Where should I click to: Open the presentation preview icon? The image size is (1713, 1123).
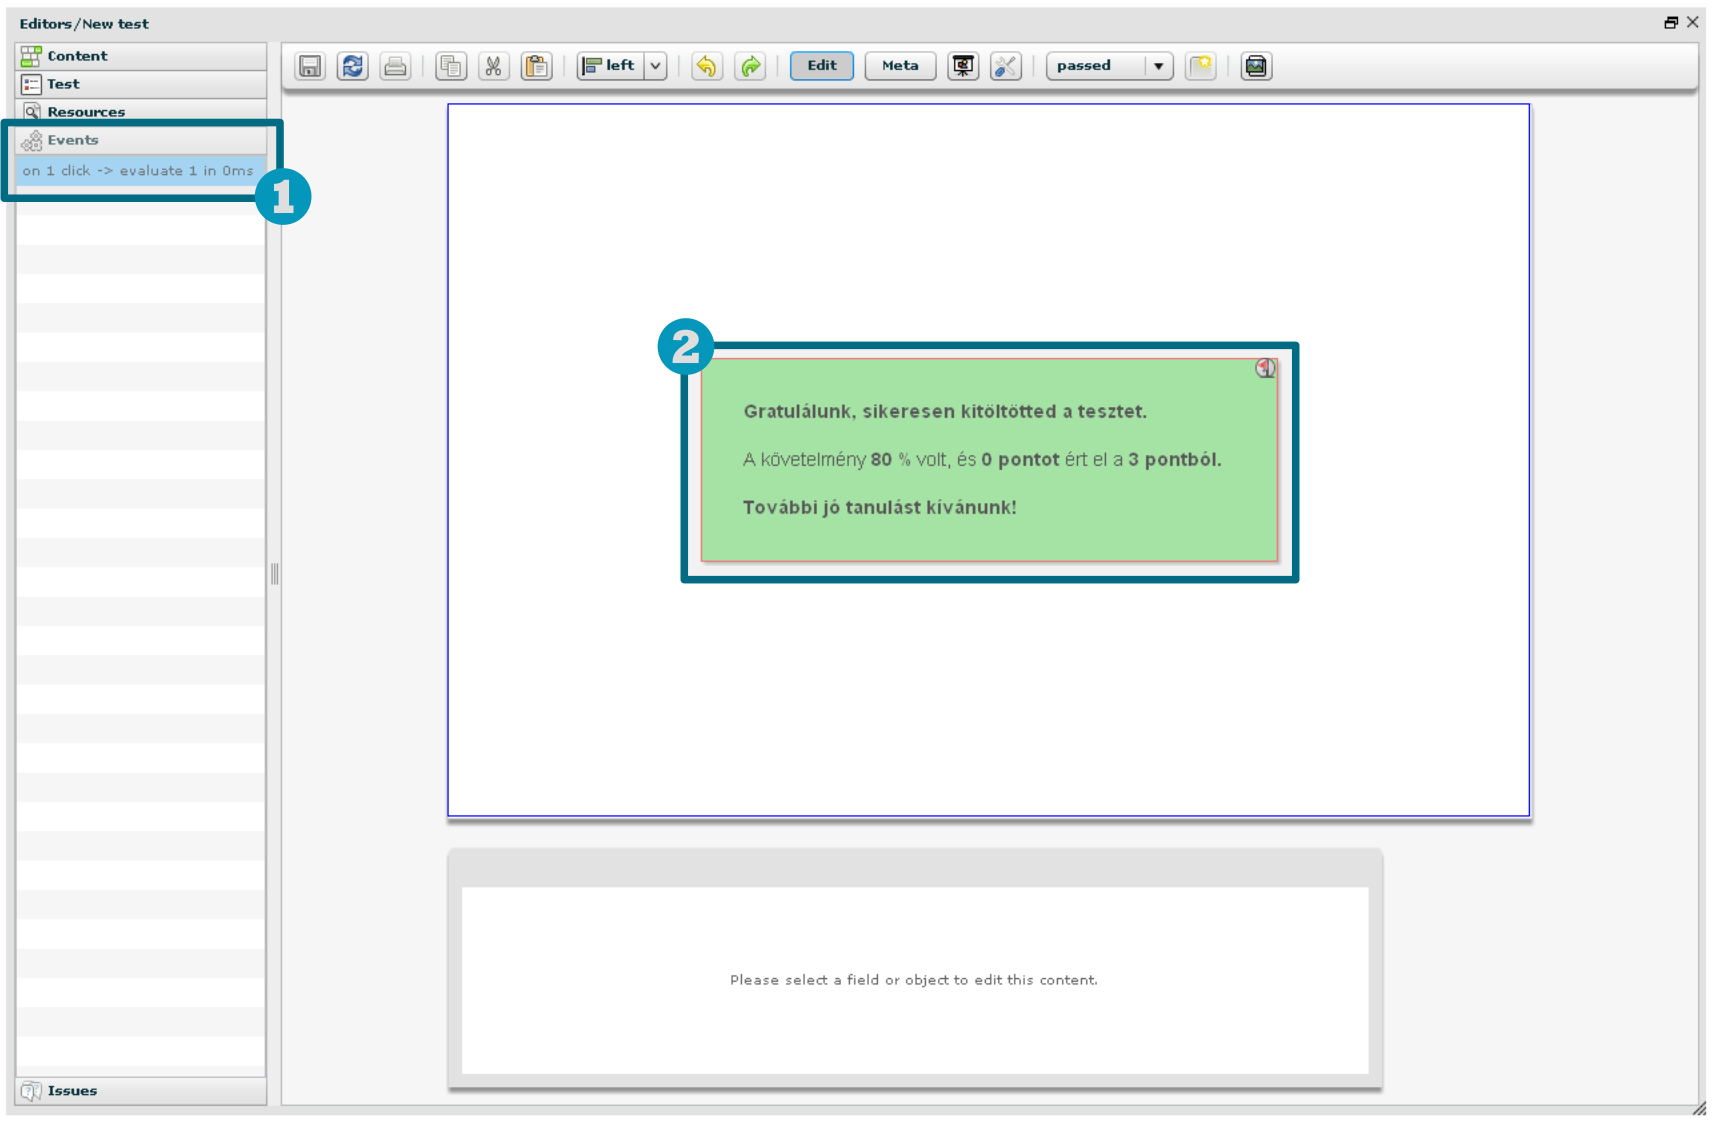(x=963, y=66)
